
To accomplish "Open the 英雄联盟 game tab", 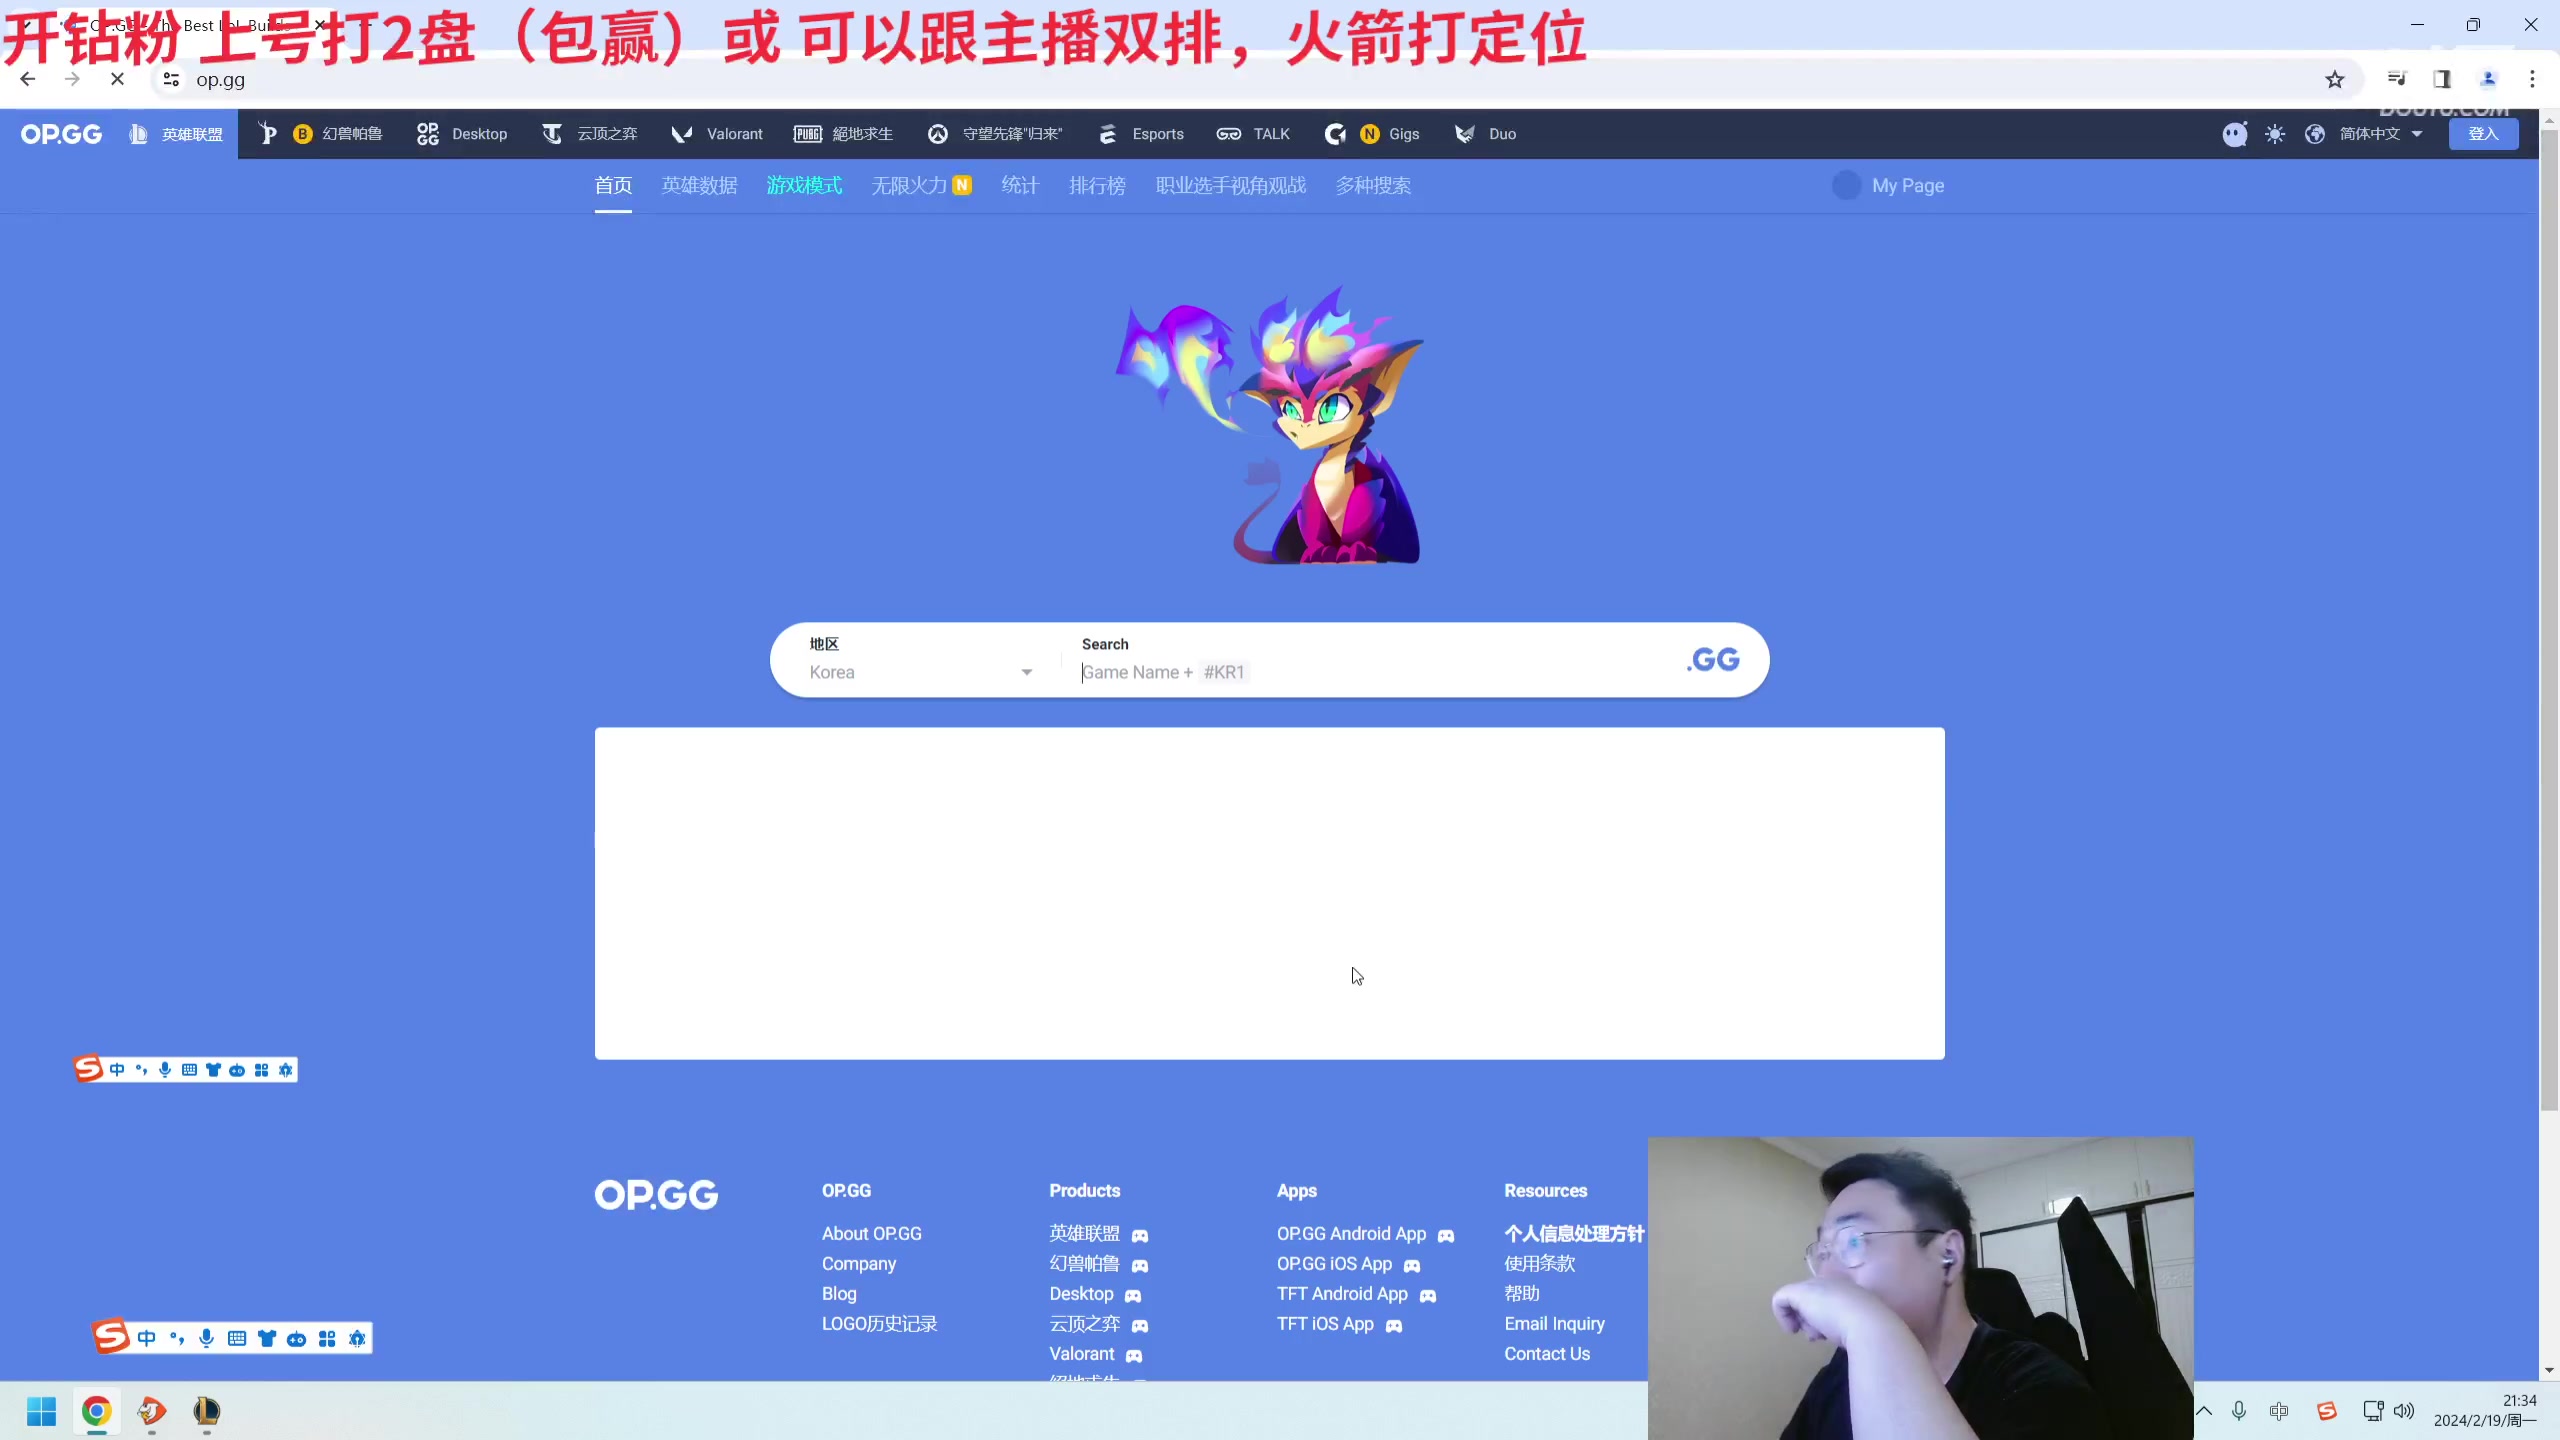I will [176, 134].
